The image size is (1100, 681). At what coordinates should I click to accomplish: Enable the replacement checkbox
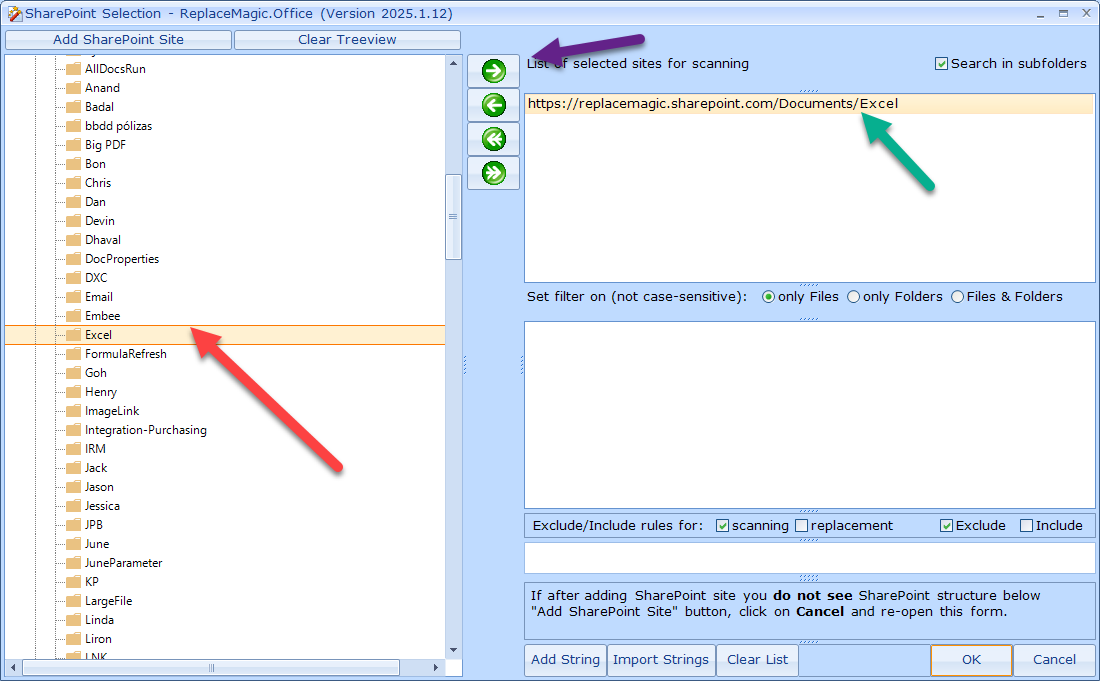(x=801, y=526)
